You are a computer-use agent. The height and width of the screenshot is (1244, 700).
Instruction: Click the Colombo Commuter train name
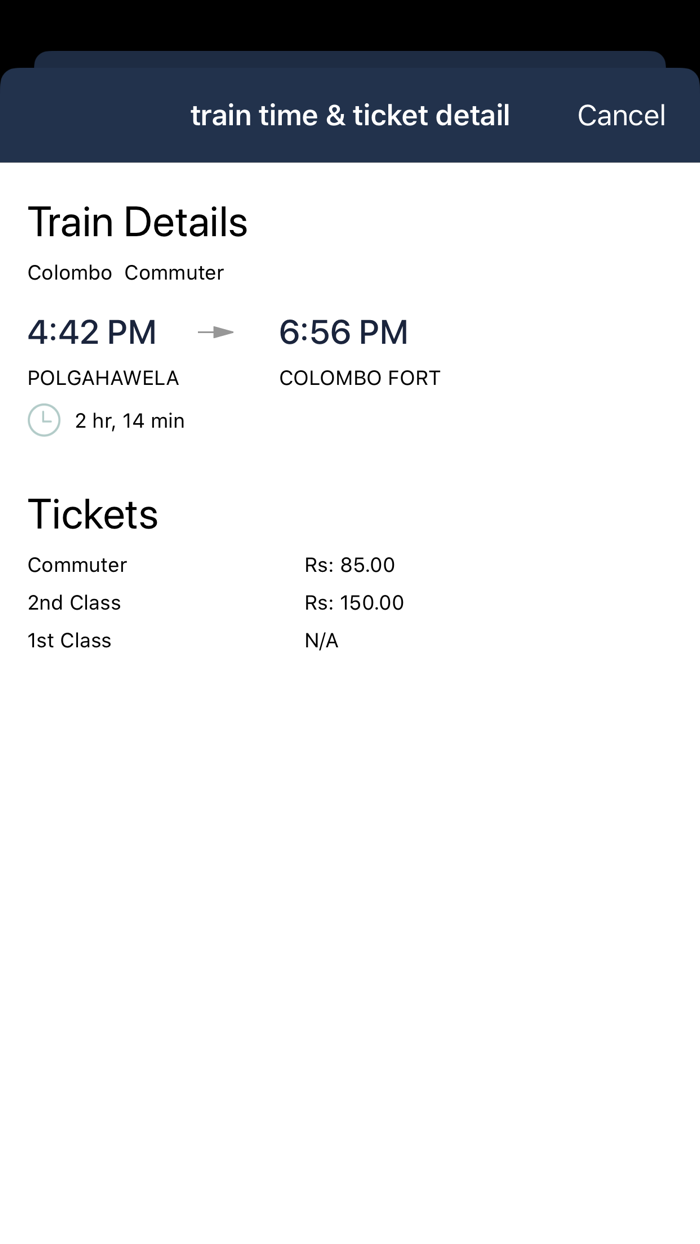pos(125,272)
